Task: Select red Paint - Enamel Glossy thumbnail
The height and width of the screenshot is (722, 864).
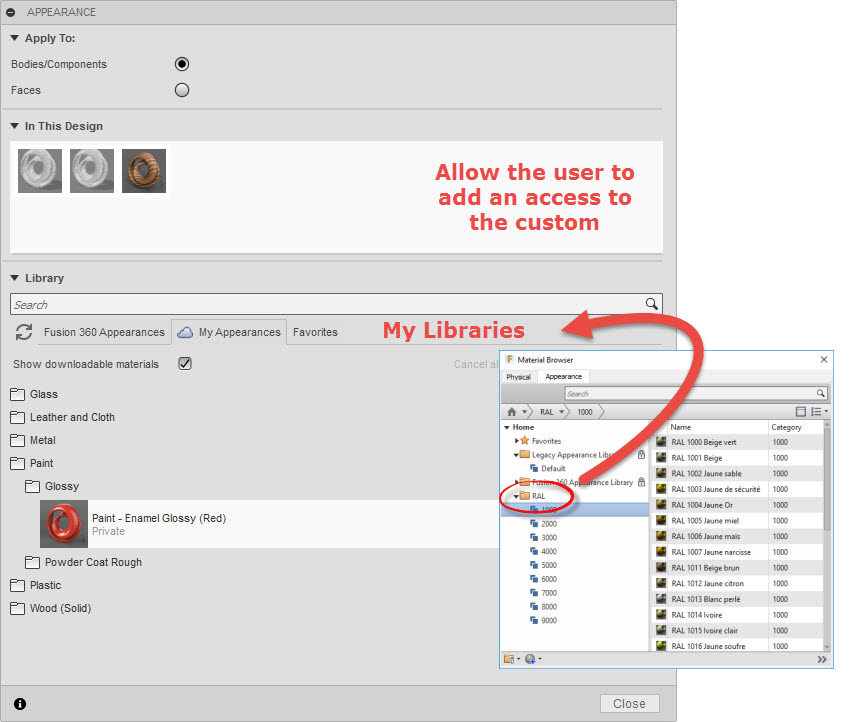Action: (64, 524)
